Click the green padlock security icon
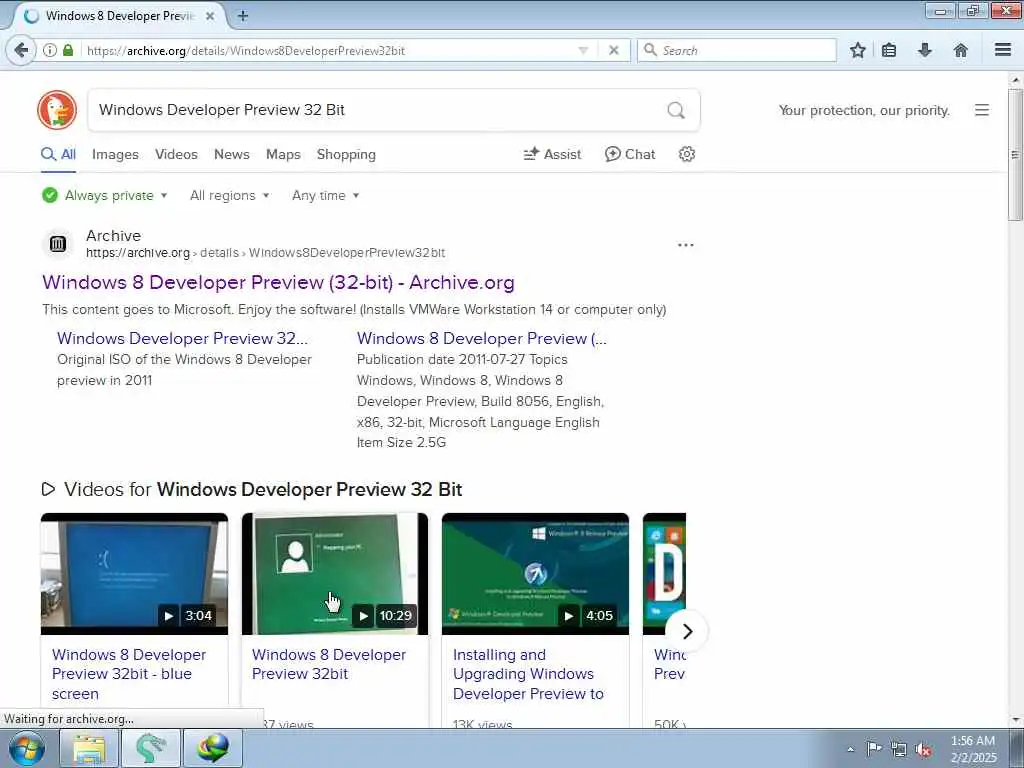Viewport: 1024px width, 768px height. point(68,50)
